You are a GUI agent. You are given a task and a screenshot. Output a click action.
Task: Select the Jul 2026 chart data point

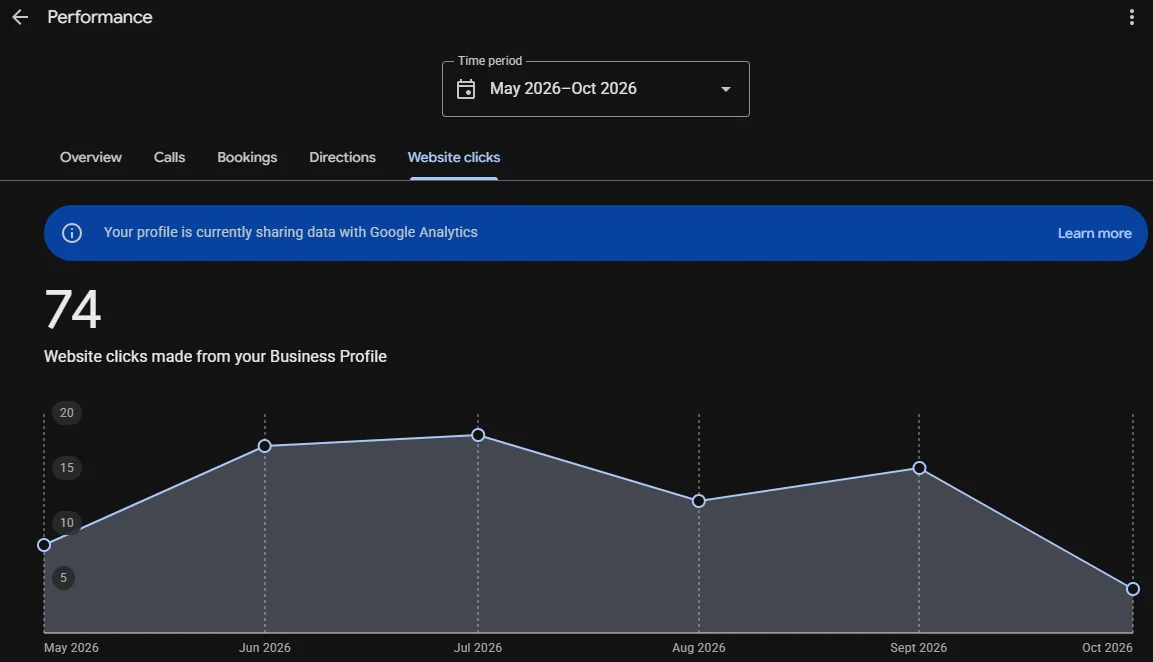pos(478,435)
